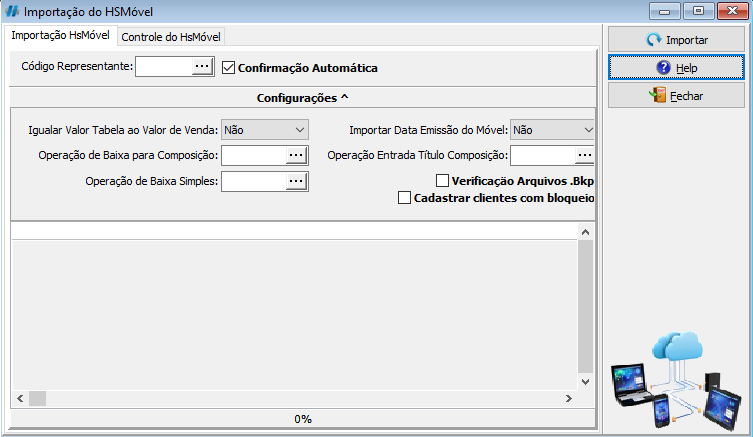Screen dimensions: 753x437
Task: Click the vertical scrollbar track in log
Action: coord(585,307)
